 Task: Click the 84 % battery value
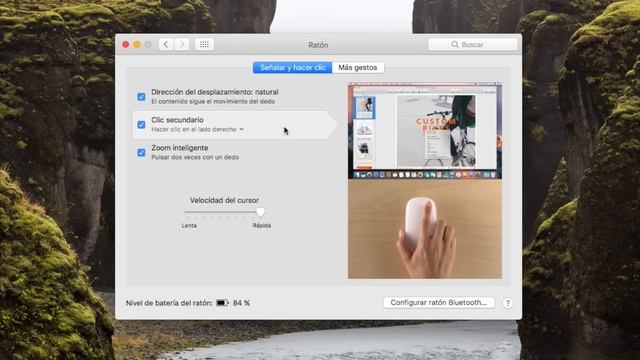241,303
